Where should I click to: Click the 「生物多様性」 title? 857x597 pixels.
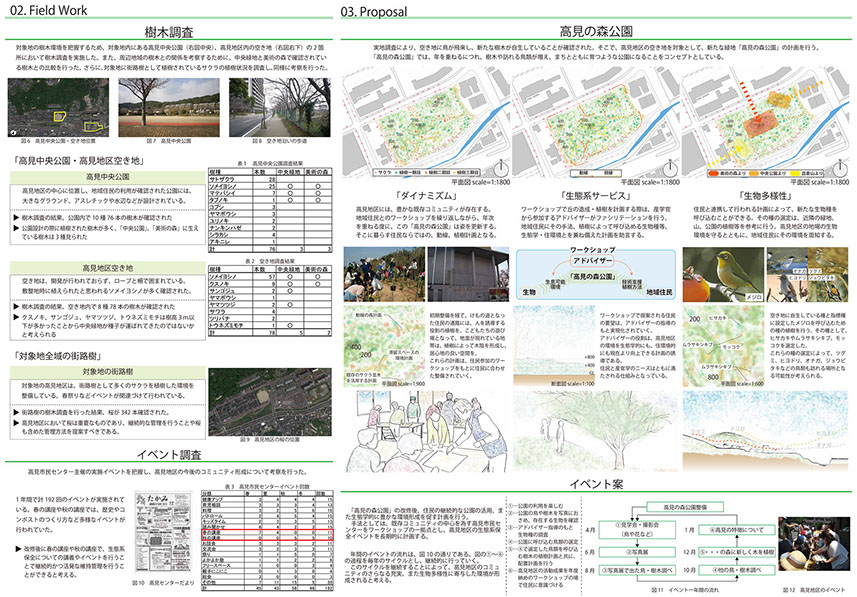click(x=765, y=195)
